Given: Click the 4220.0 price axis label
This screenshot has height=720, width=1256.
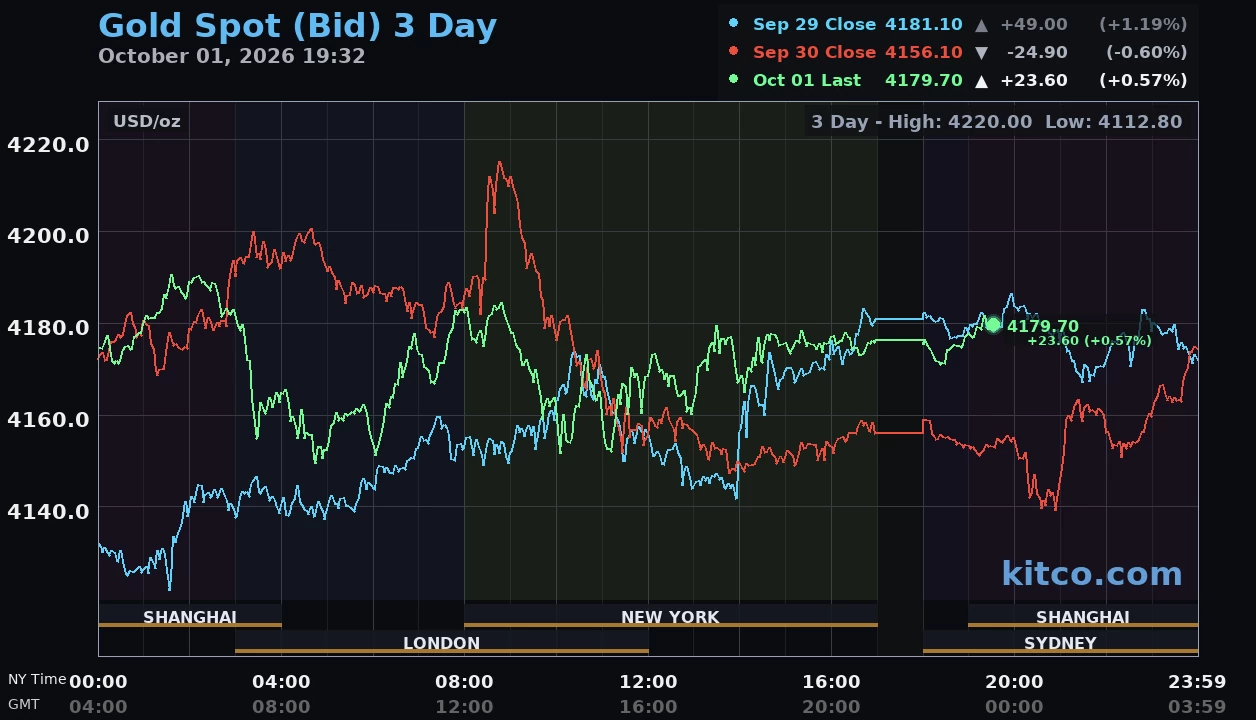Looking at the screenshot, I should (48, 144).
